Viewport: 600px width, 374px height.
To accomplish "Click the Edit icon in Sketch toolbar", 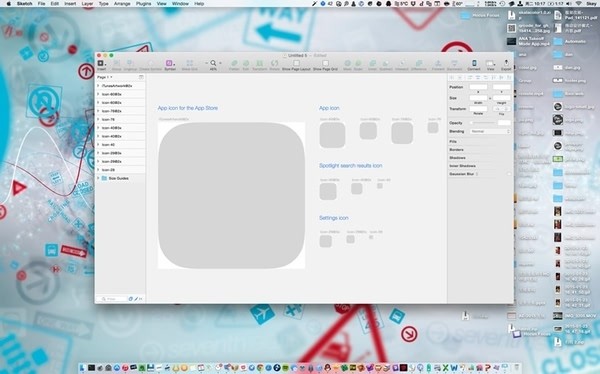I will [246, 64].
